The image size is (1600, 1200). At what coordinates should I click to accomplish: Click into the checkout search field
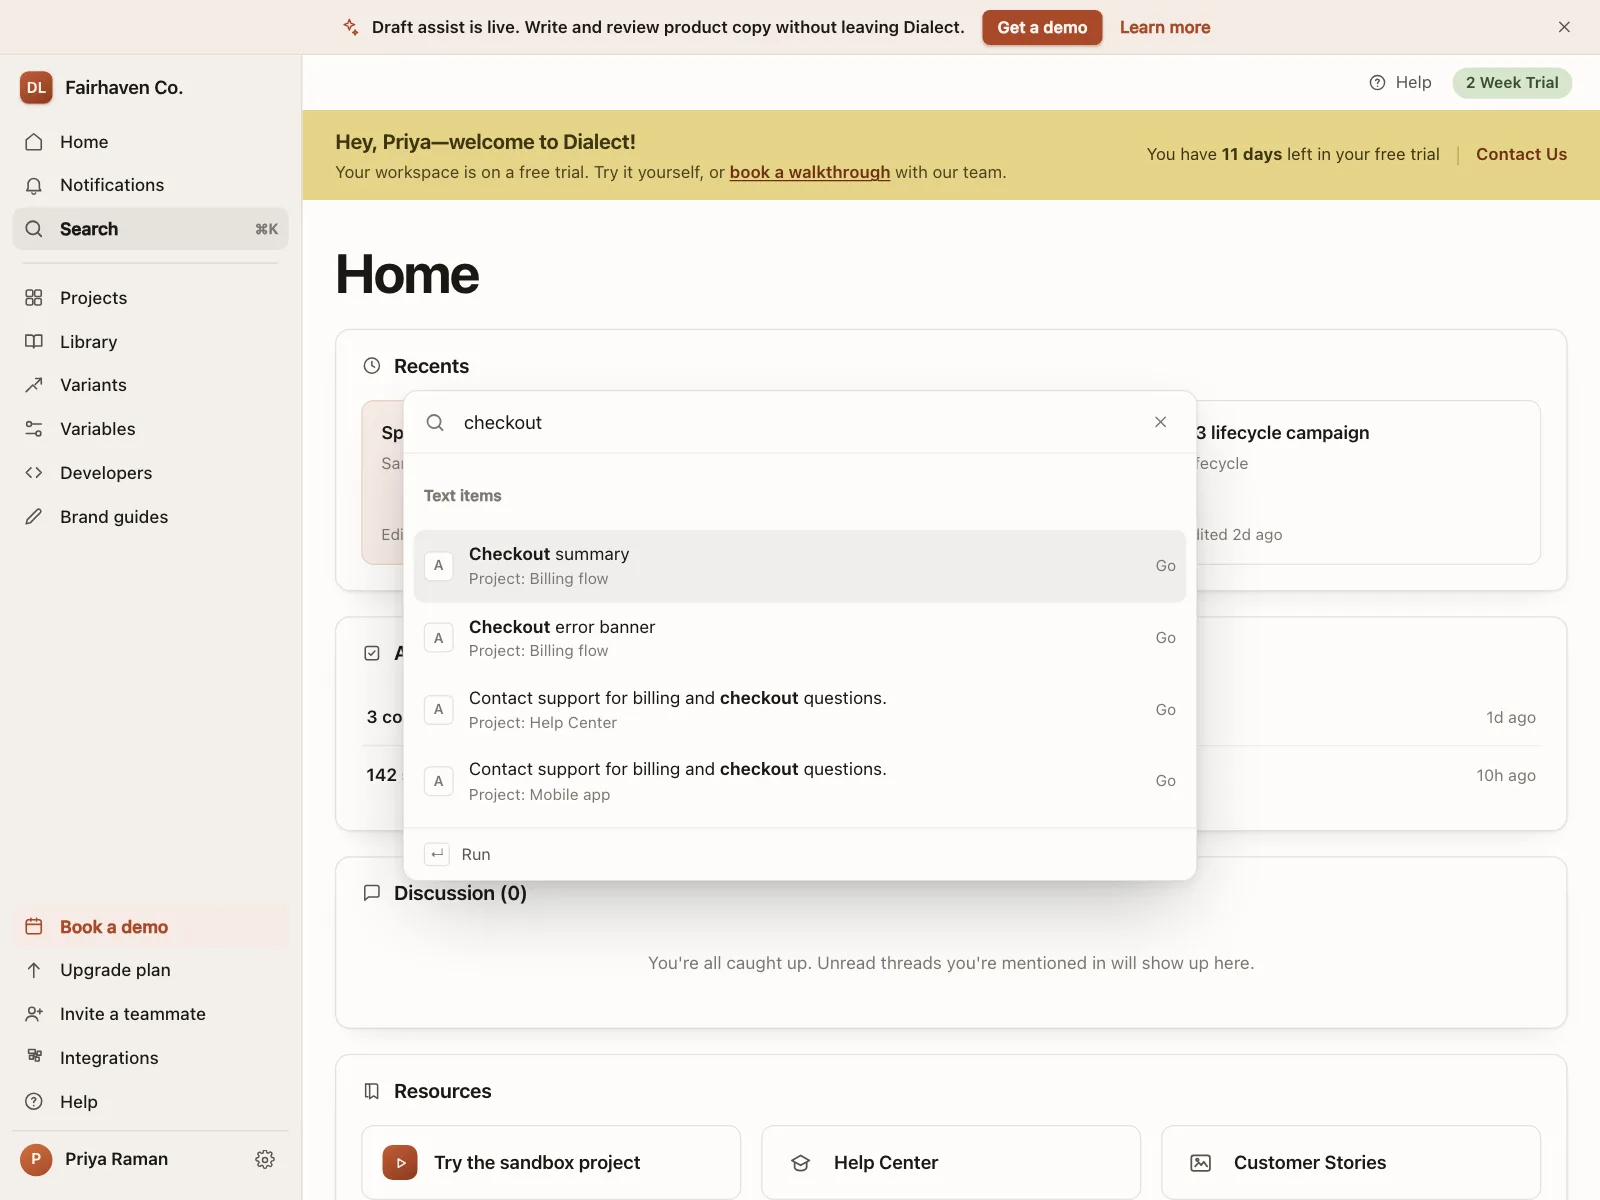pyautogui.click(x=800, y=423)
